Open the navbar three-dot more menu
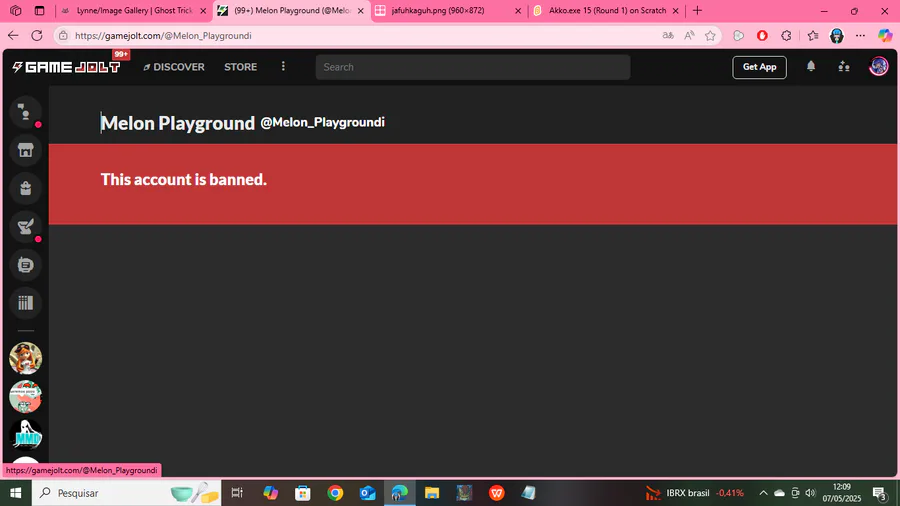Image resolution: width=900 pixels, height=506 pixels. [283, 67]
